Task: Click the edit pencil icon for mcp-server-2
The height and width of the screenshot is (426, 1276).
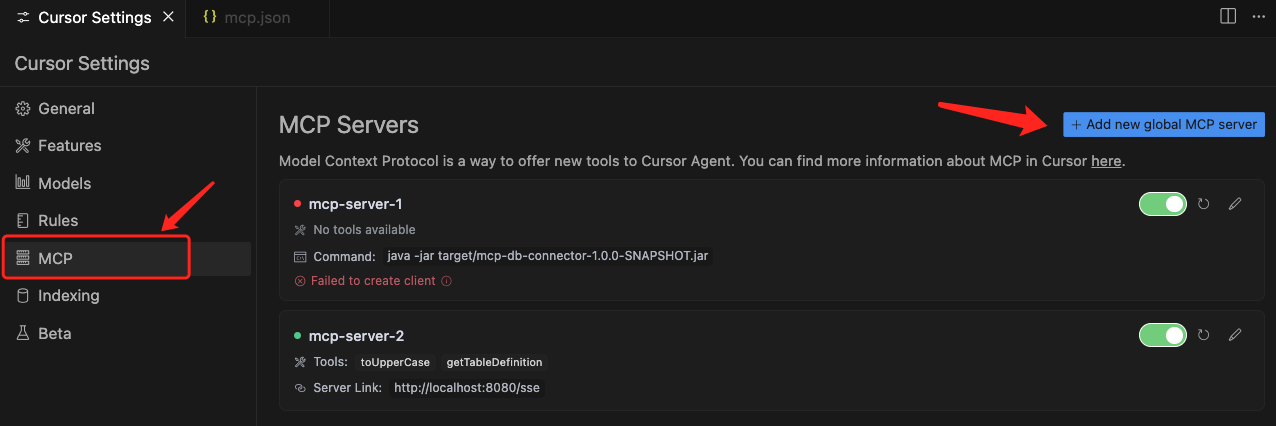Action: pos(1235,335)
